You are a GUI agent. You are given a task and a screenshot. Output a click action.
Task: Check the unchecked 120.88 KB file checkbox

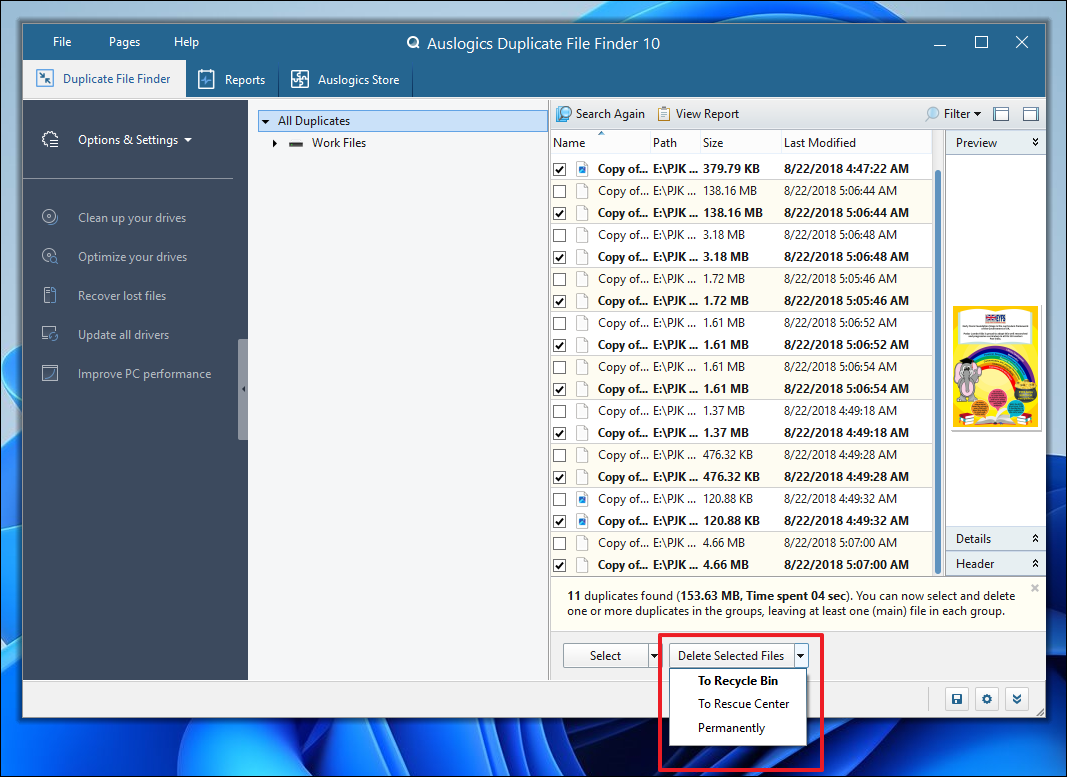click(x=559, y=499)
